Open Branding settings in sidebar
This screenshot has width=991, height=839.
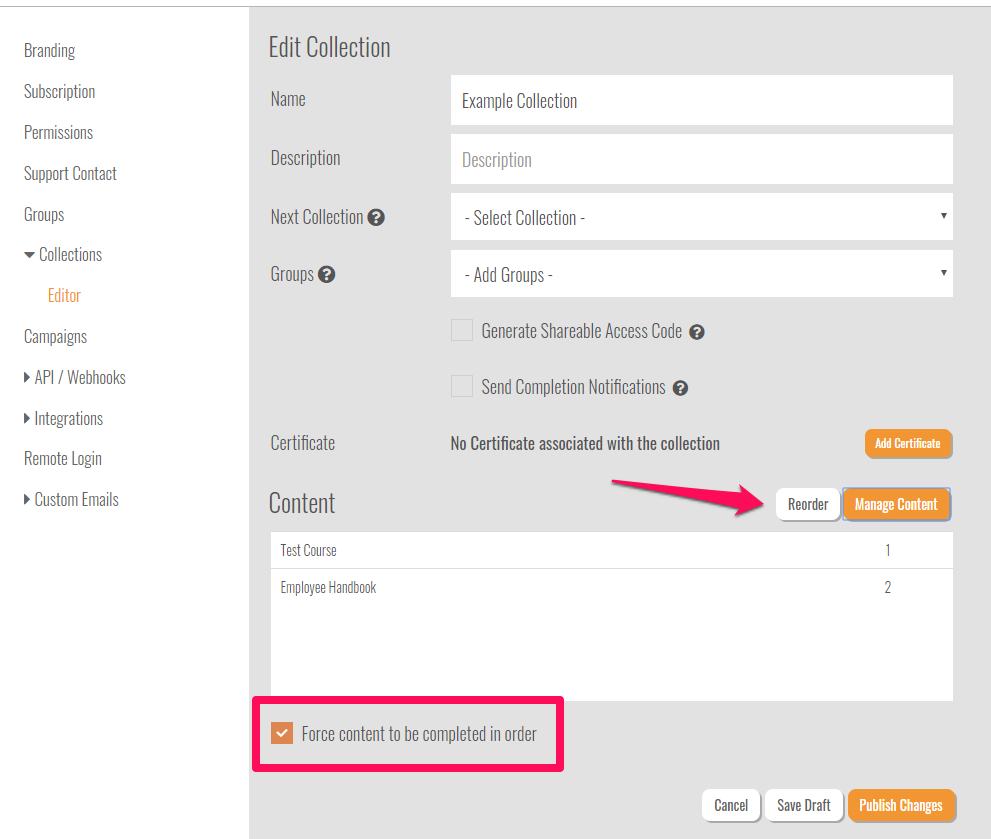pyautogui.click(x=49, y=51)
